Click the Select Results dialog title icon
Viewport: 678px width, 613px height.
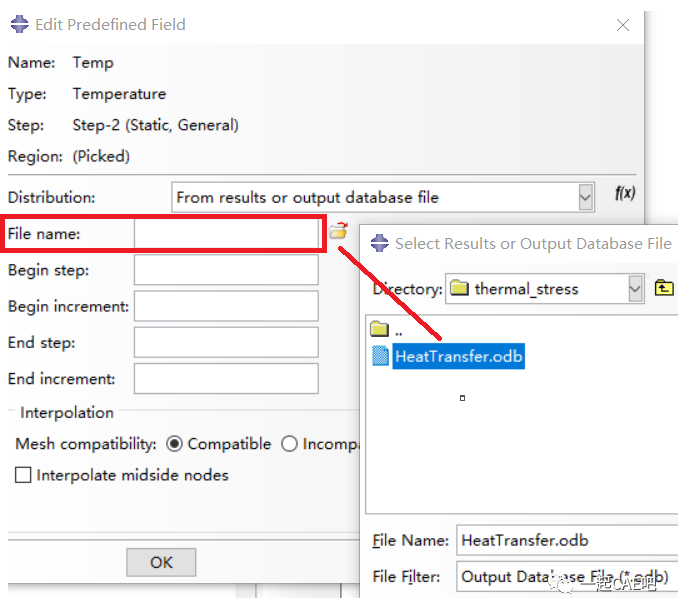pyautogui.click(x=380, y=243)
